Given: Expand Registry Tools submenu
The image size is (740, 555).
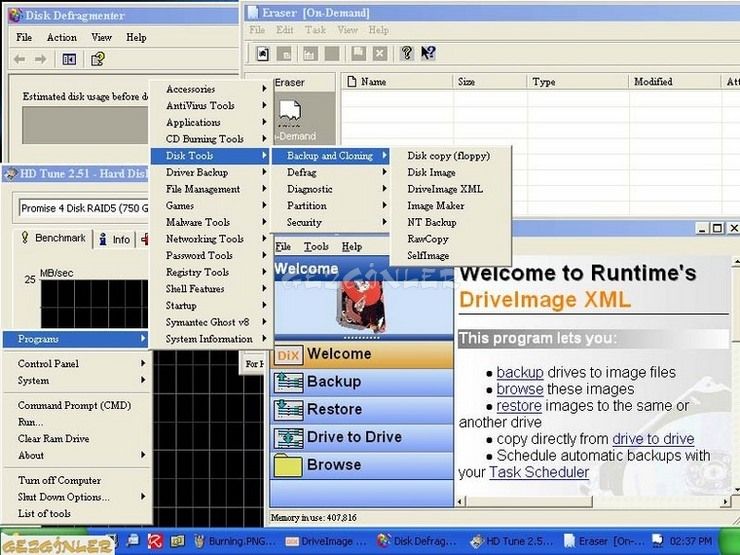Looking at the screenshot, I should [x=211, y=272].
